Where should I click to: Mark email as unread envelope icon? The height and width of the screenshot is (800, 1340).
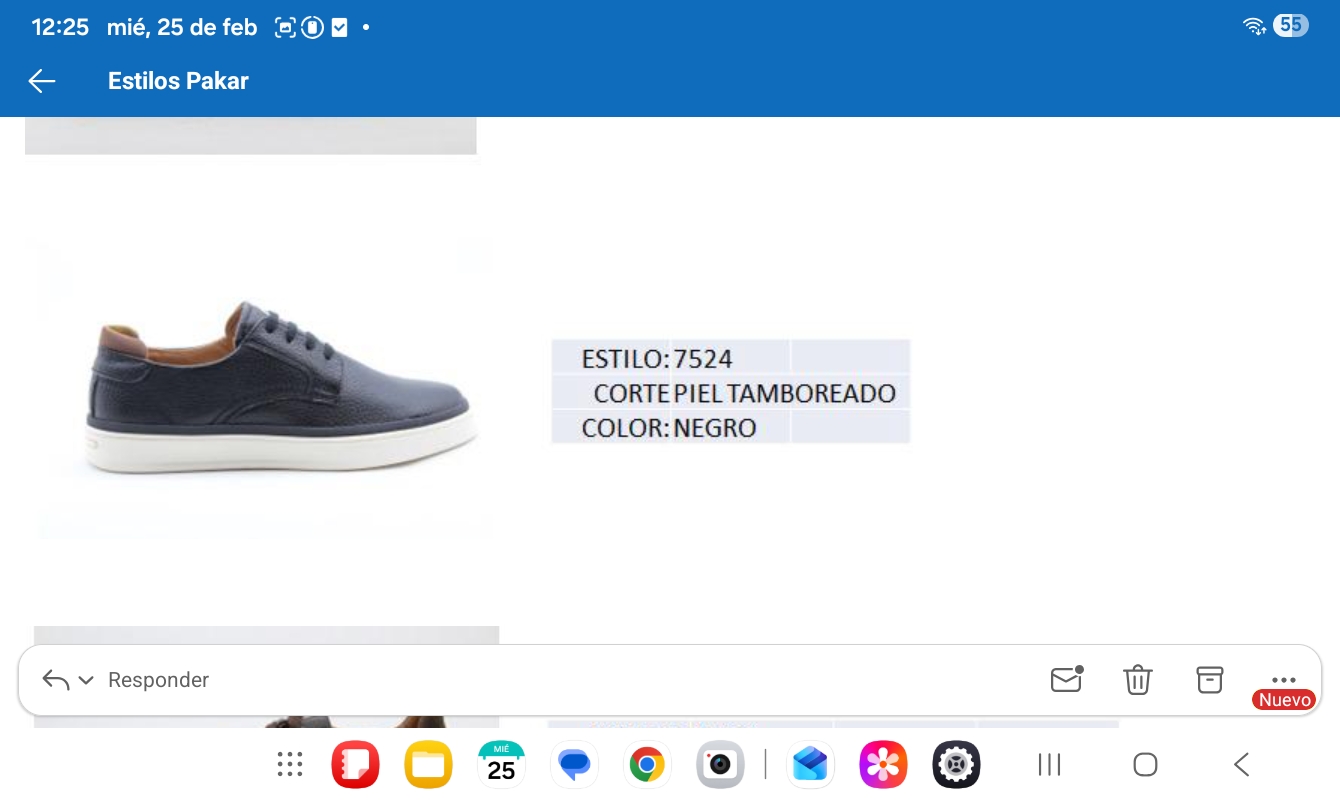click(1066, 679)
